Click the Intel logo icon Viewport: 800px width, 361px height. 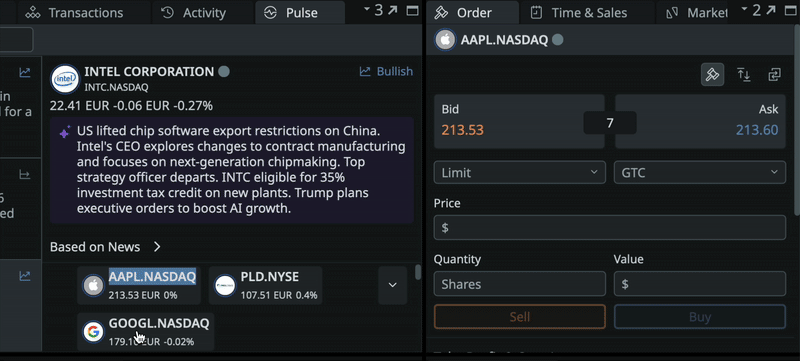pyautogui.click(x=65, y=79)
